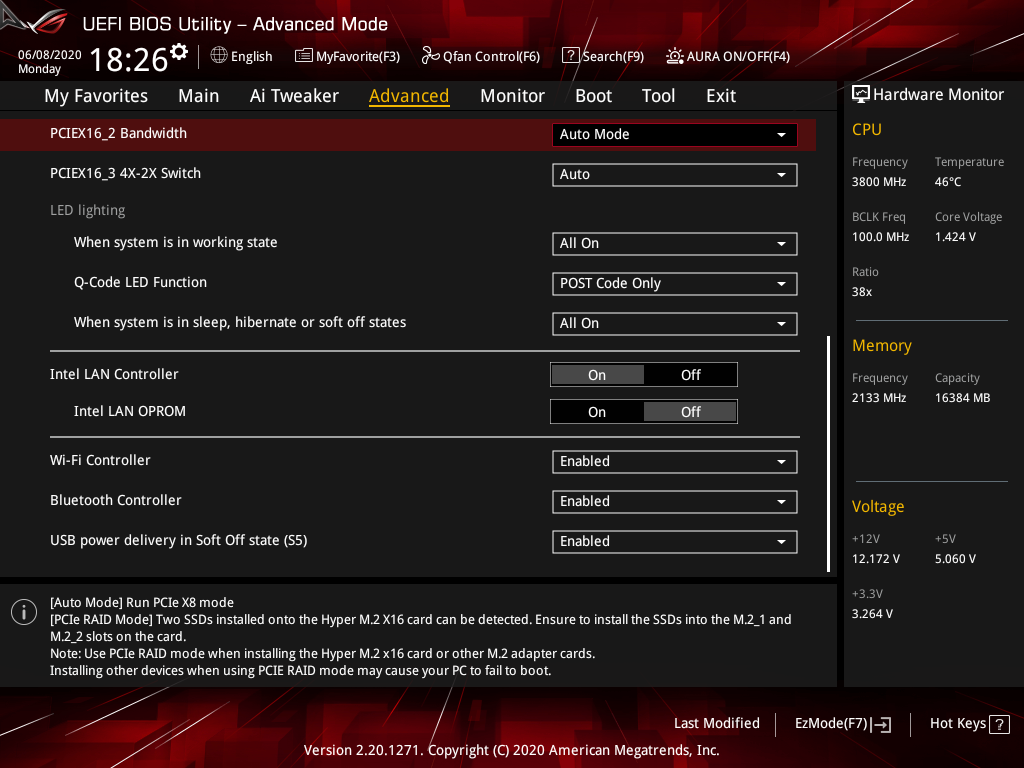
Task: Select PCIEX16_2 Bandwidth row label
Action: point(118,133)
